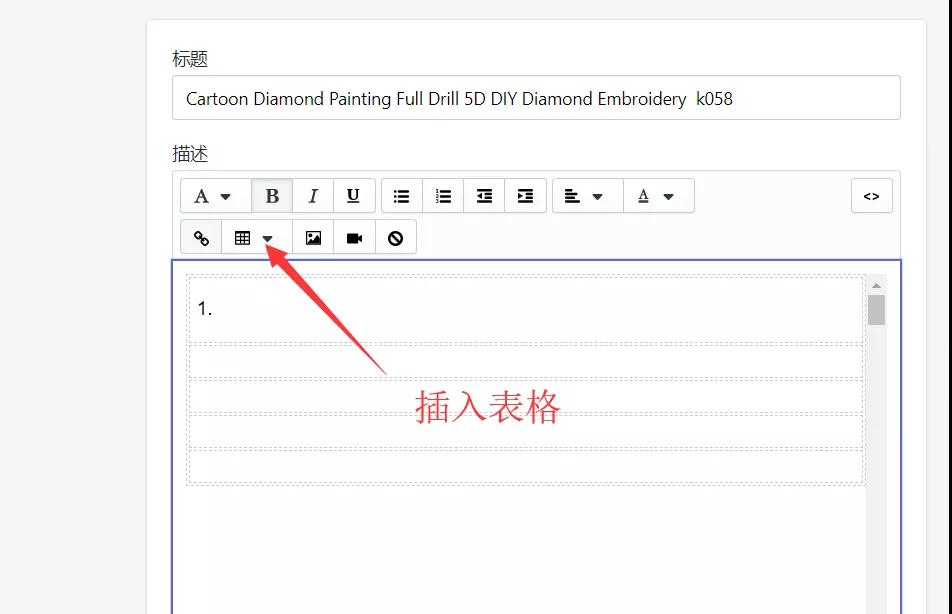Insert a bulleted list

[x=401, y=196]
